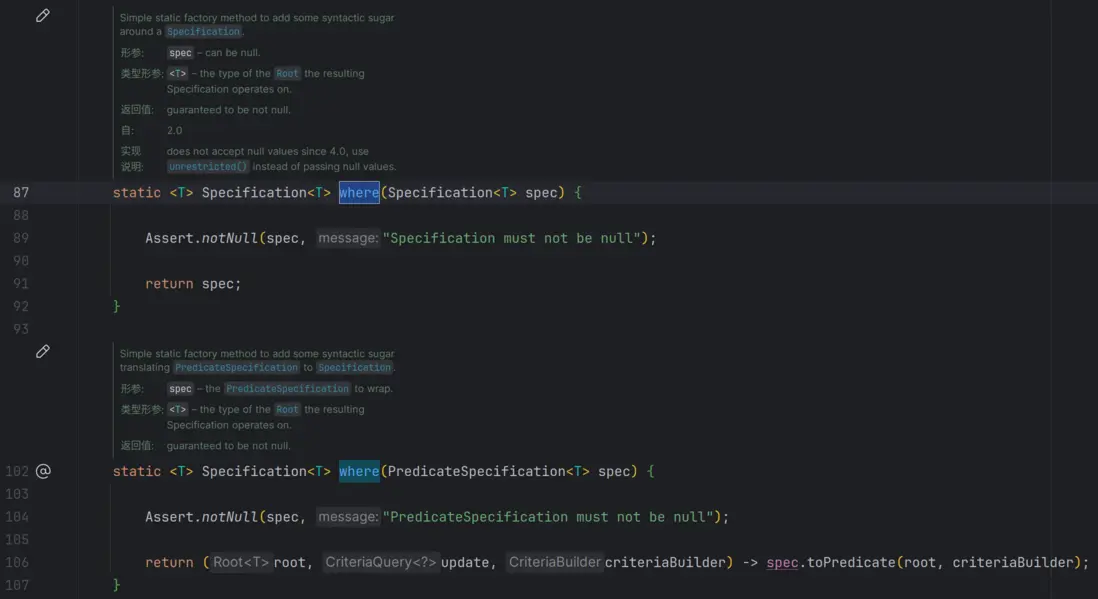Click line number 87 in the gutter

click(21, 193)
